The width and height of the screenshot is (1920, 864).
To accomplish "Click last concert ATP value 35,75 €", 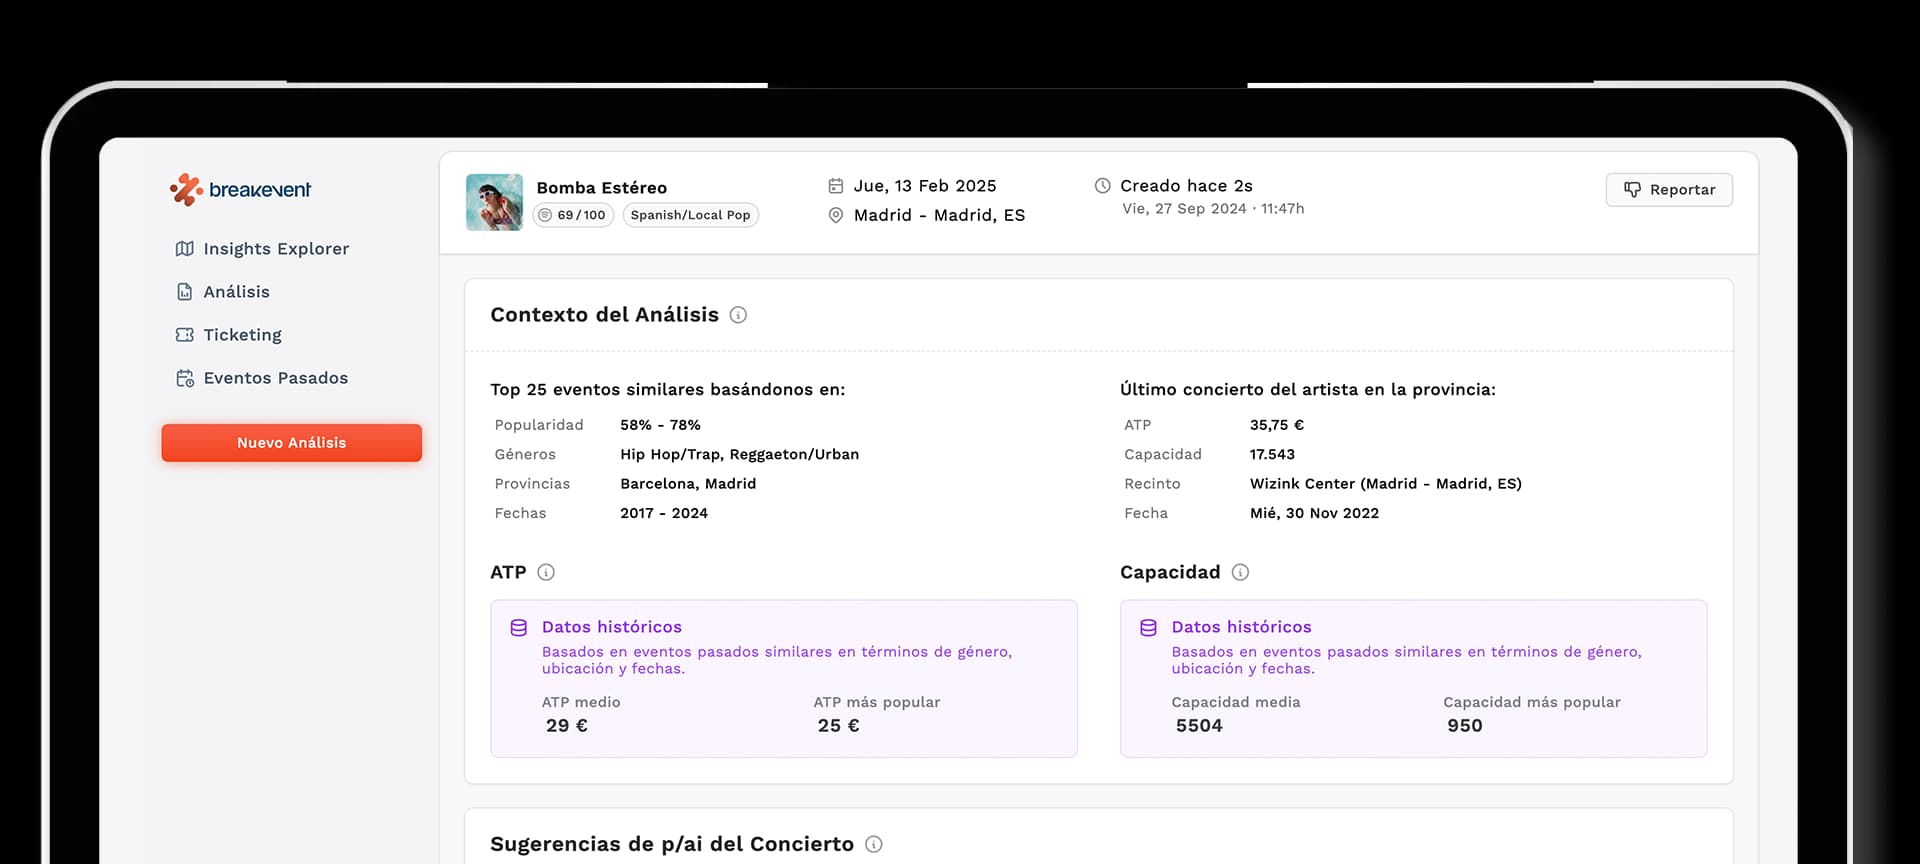I will coord(1277,425).
